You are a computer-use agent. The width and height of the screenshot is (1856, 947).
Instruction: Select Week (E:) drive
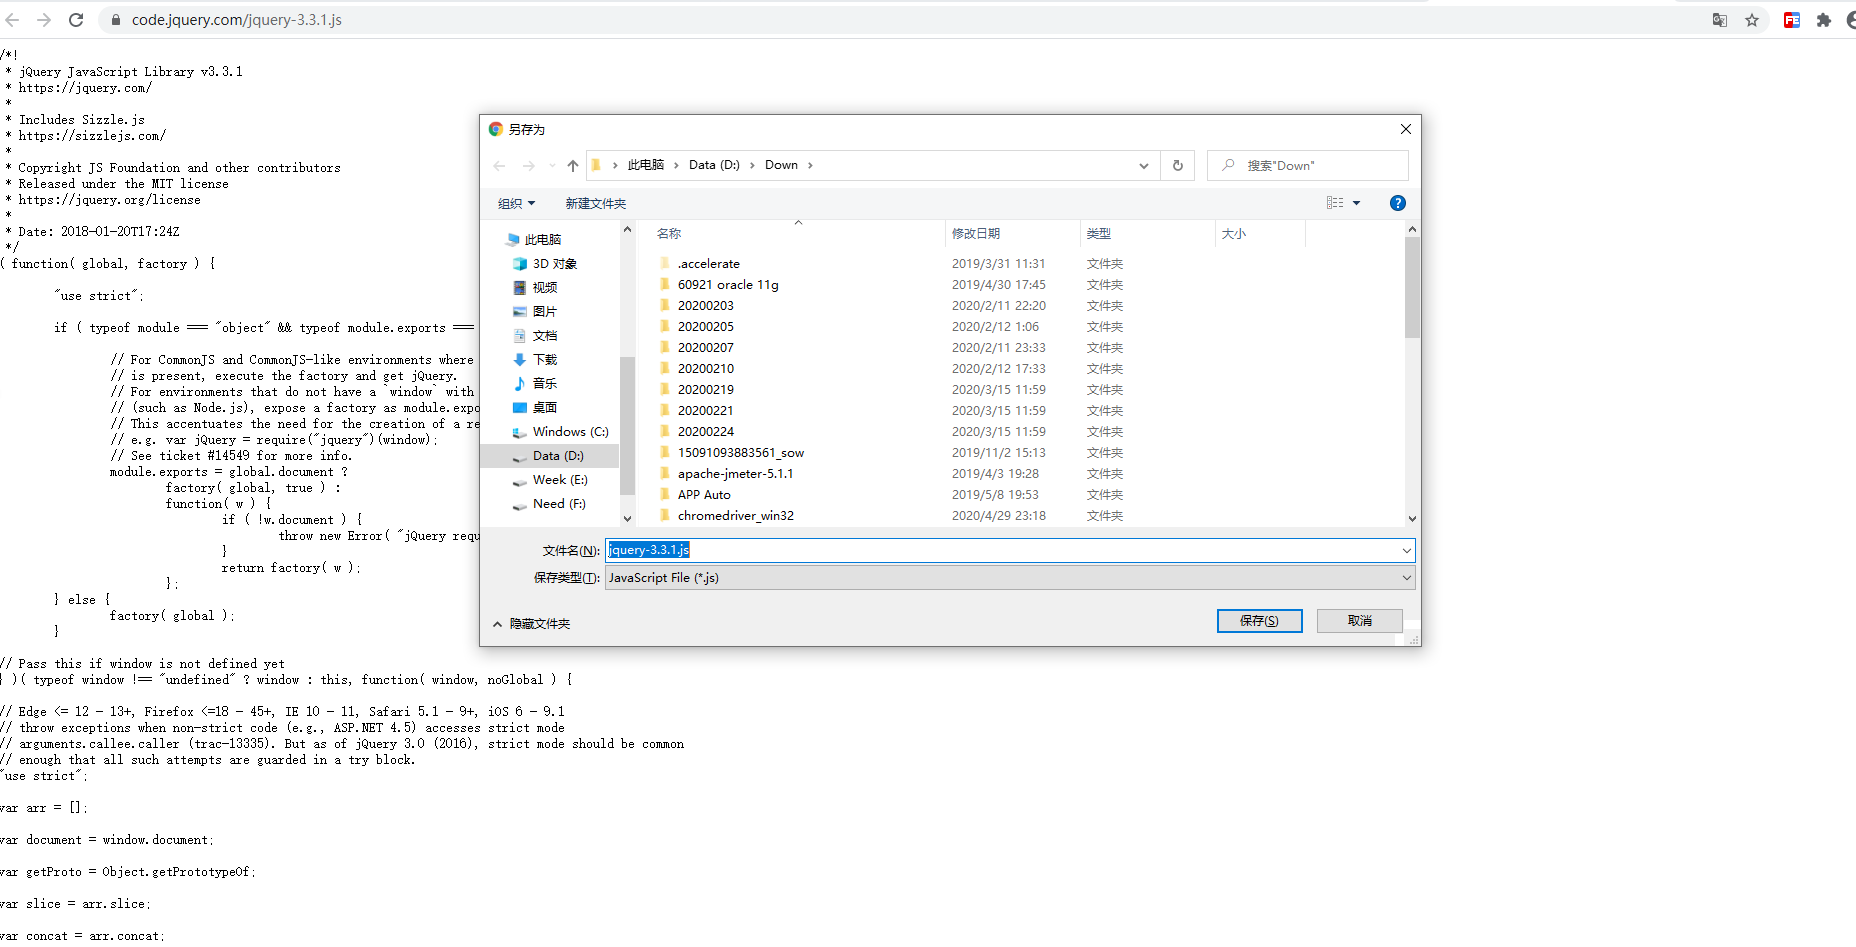[560, 480]
